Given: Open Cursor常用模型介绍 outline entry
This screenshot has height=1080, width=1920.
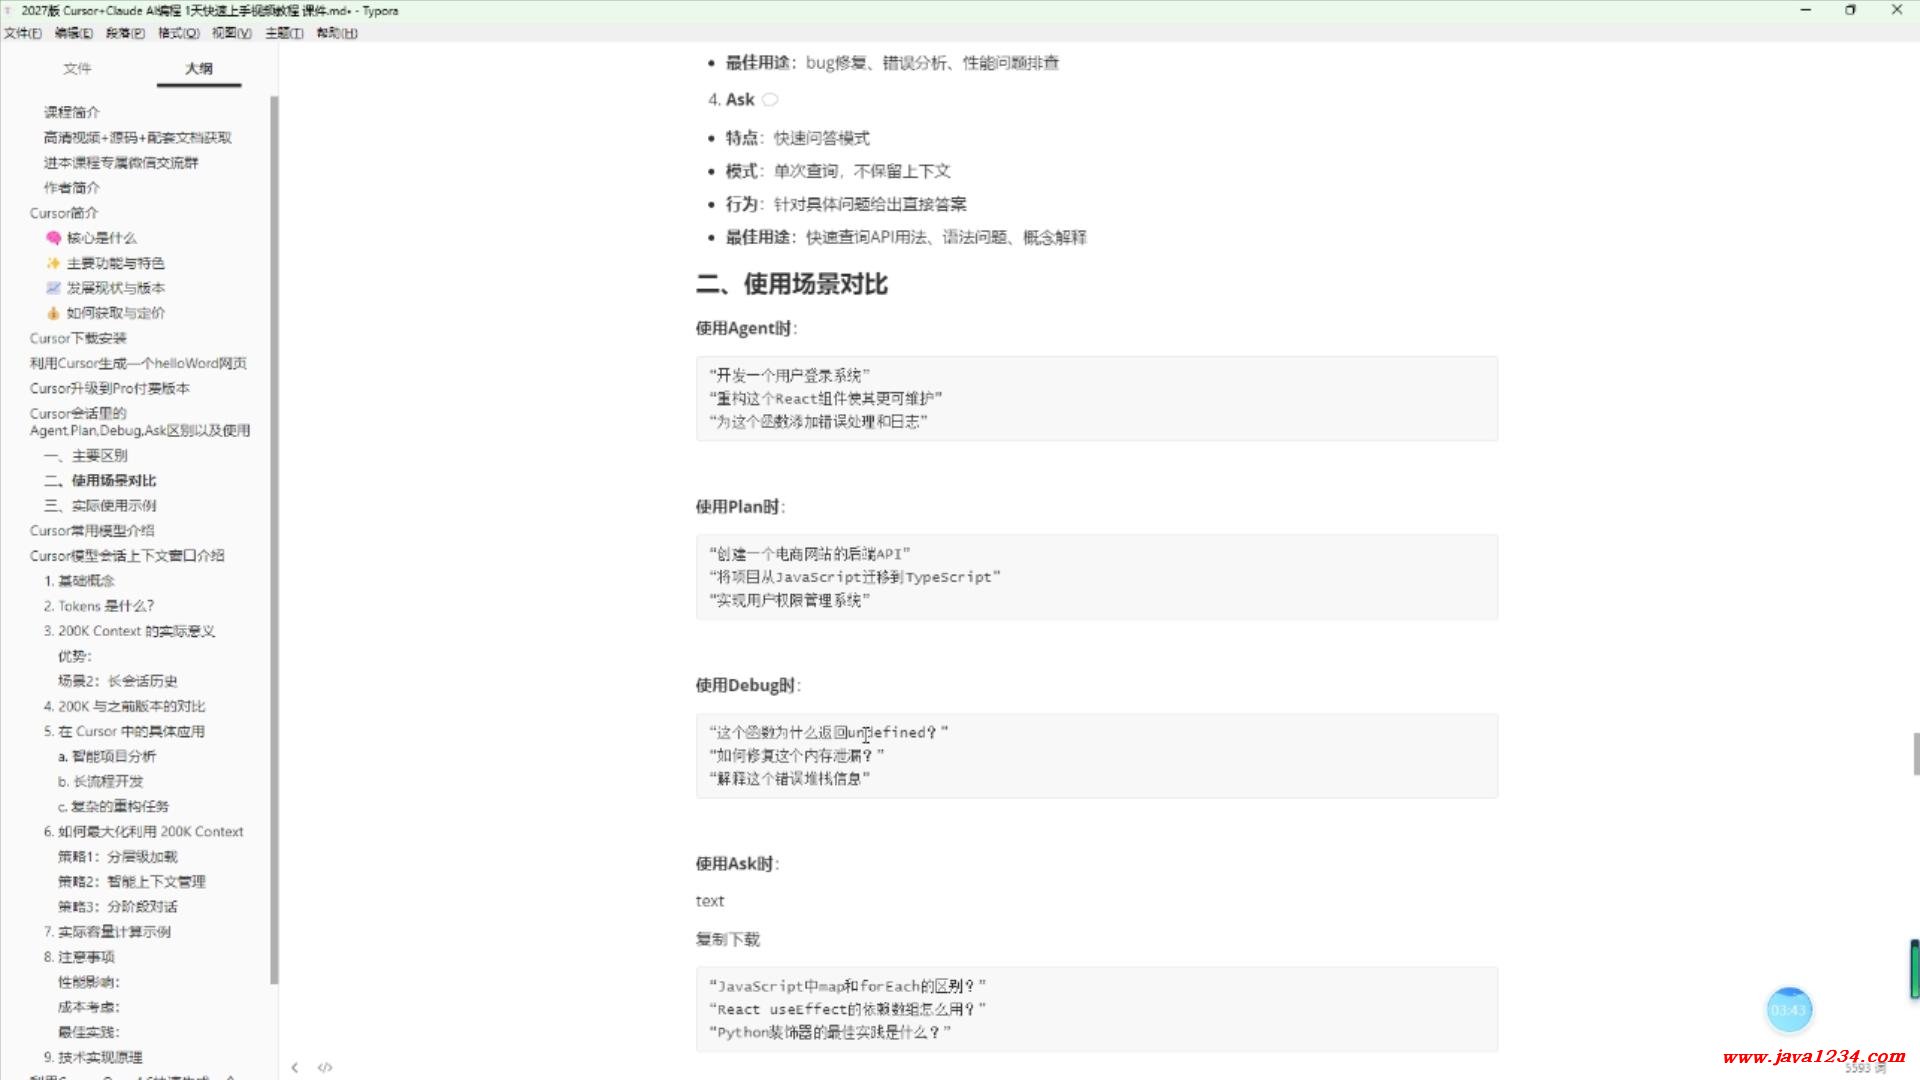Looking at the screenshot, I should click(x=92, y=530).
